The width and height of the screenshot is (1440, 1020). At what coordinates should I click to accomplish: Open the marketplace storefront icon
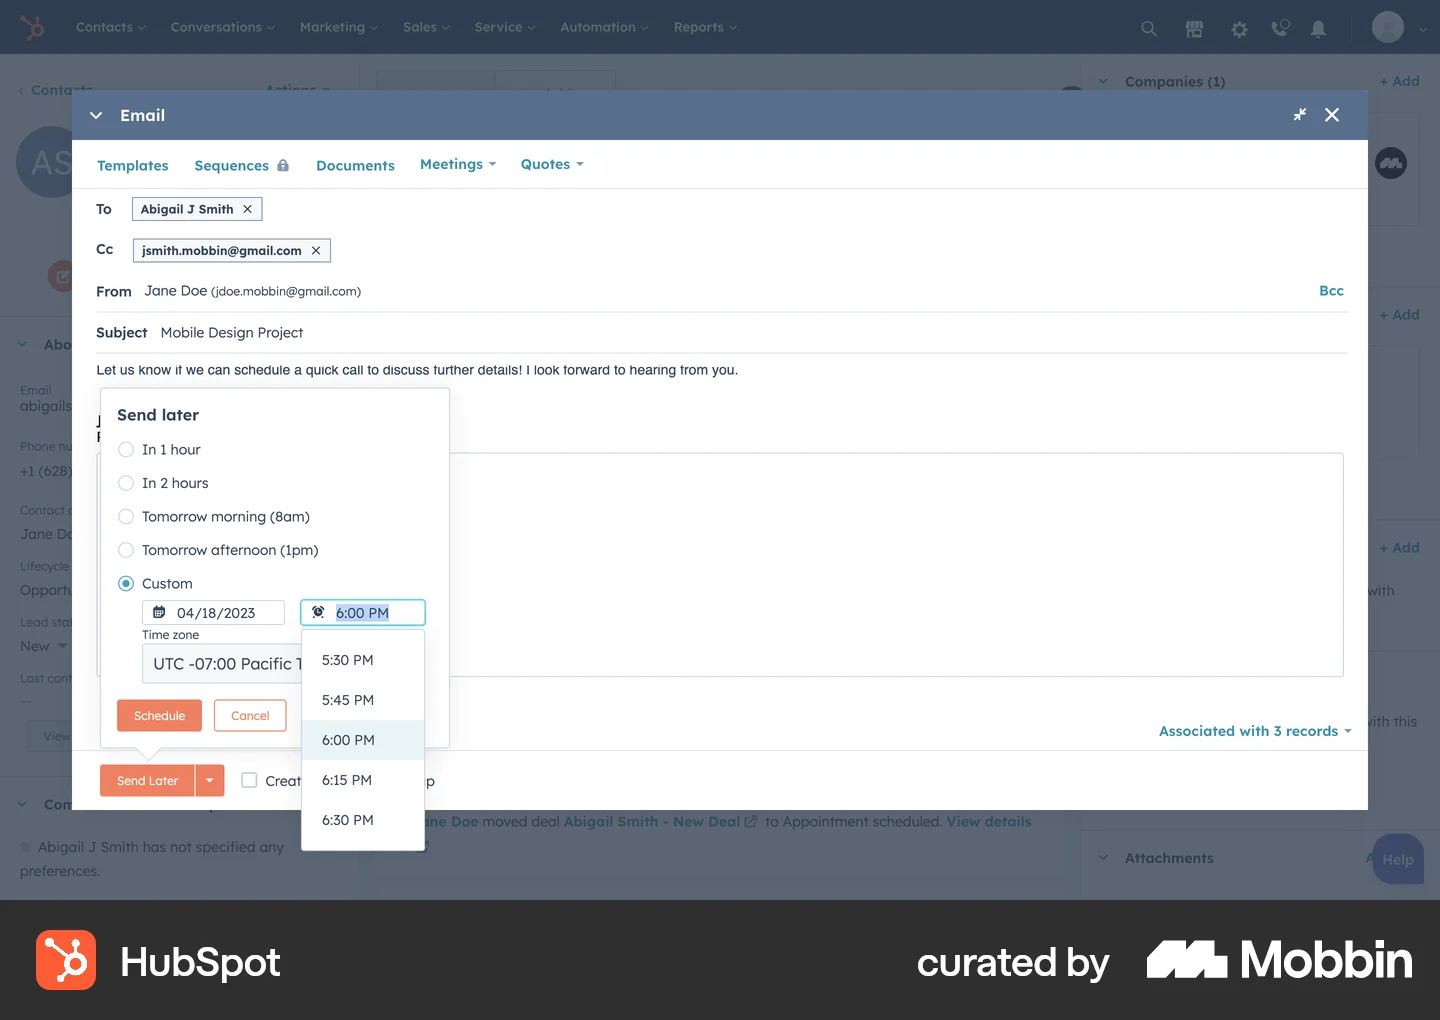pos(1194,28)
